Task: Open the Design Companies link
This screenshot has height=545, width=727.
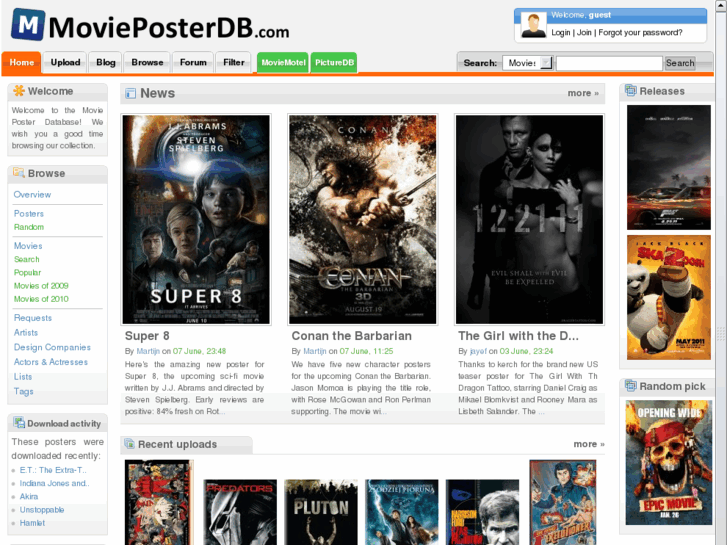Action: (x=52, y=347)
